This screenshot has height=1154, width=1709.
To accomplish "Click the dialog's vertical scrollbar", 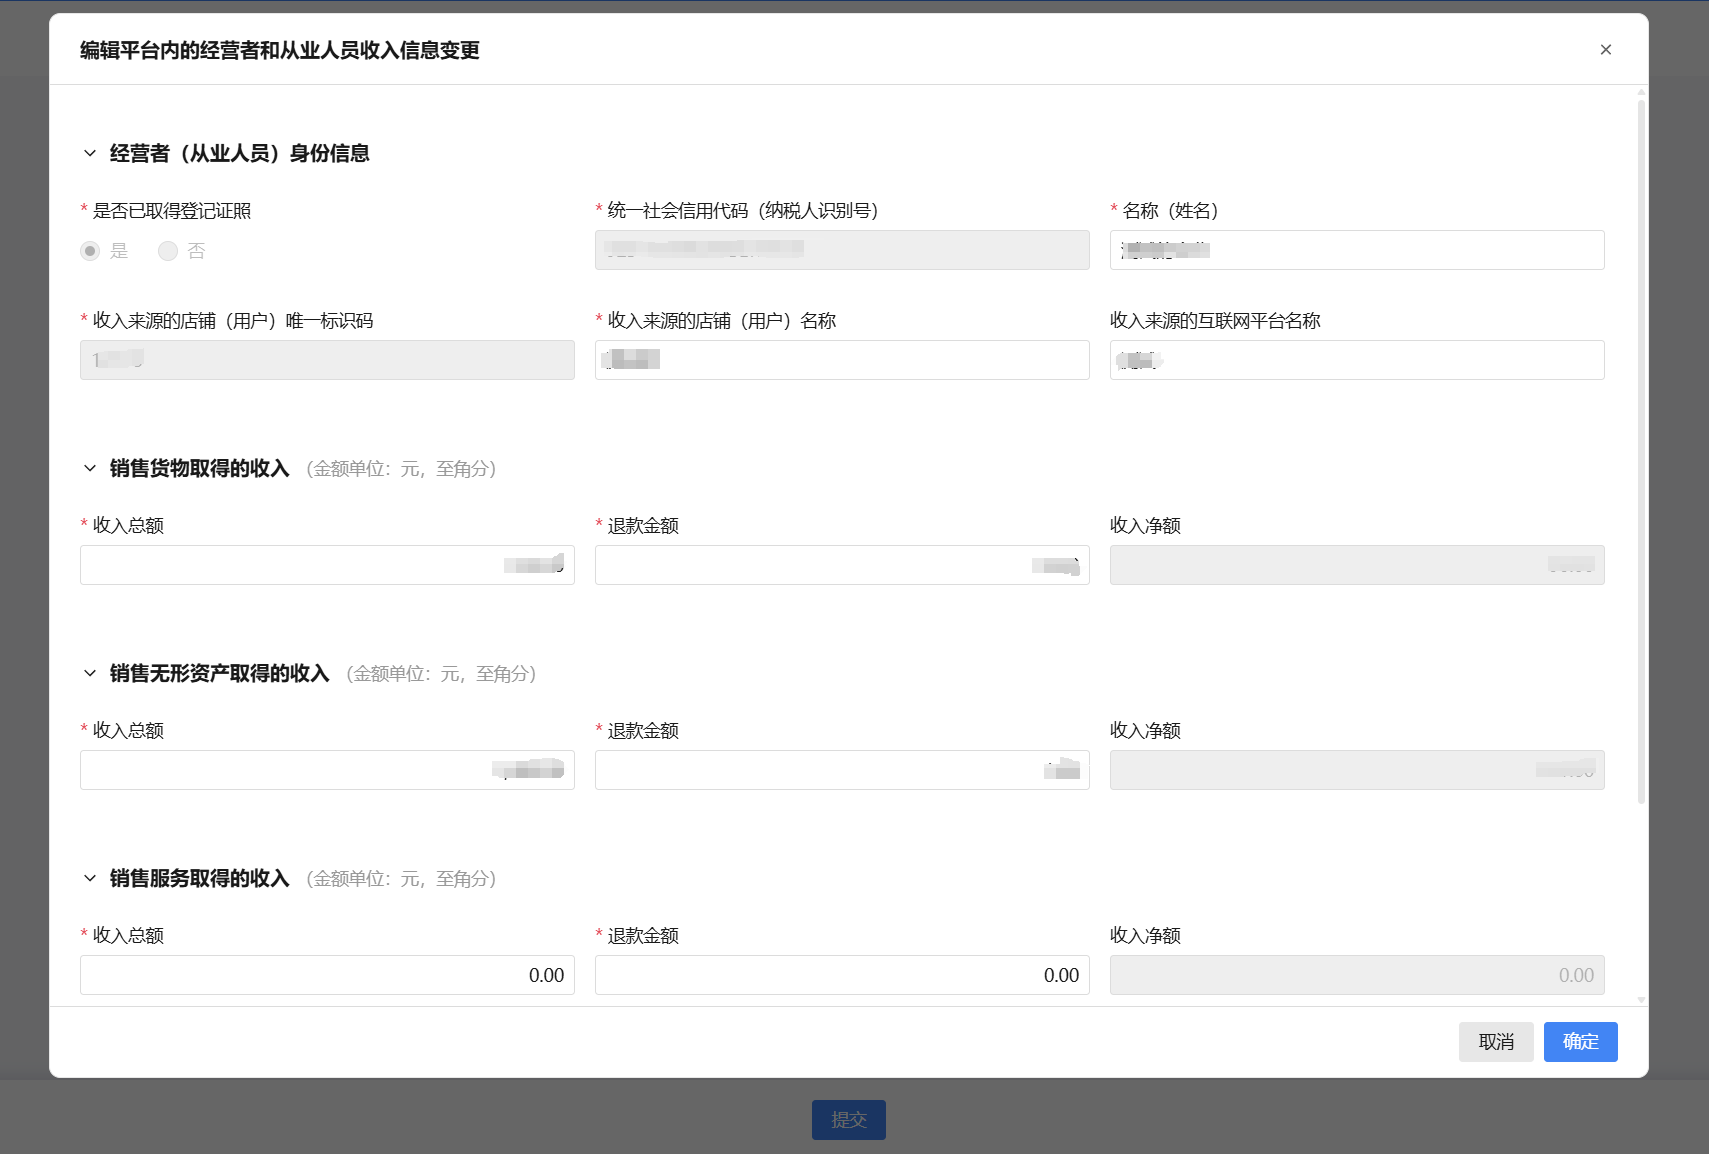I will pos(1641,450).
